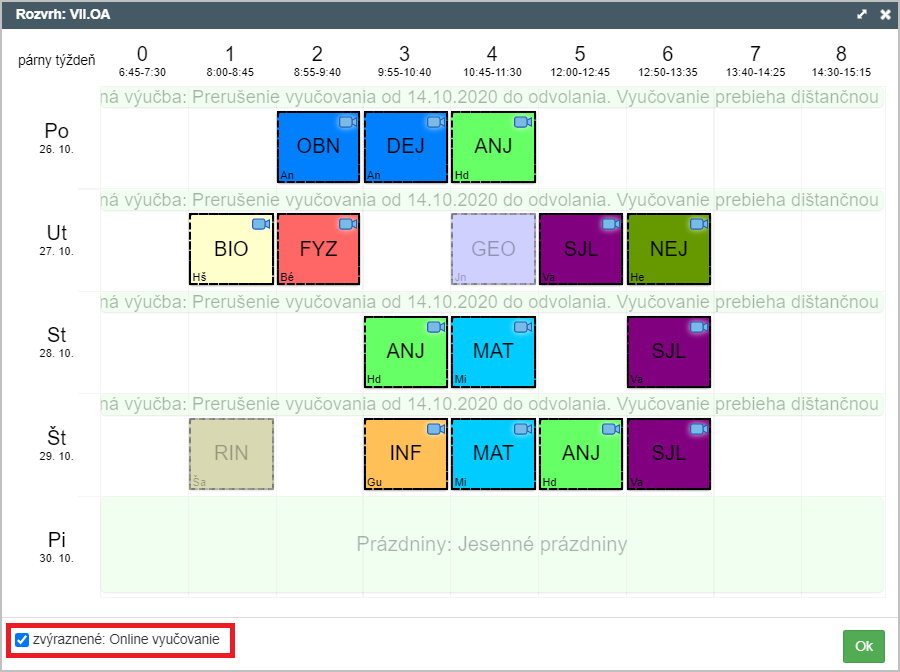The height and width of the screenshot is (672, 900).
Task: Click camera icon on Wednesday MAT lesson
Action: coord(522,327)
